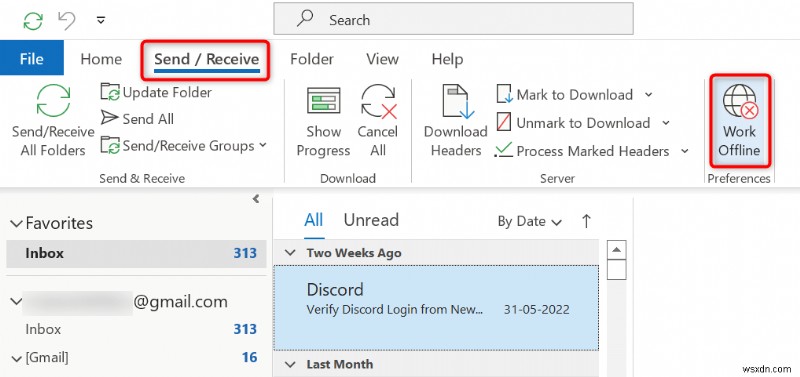Image resolution: width=800 pixels, height=377 pixels.
Task: Click Mark to Download command
Action: pyautogui.click(x=565, y=95)
